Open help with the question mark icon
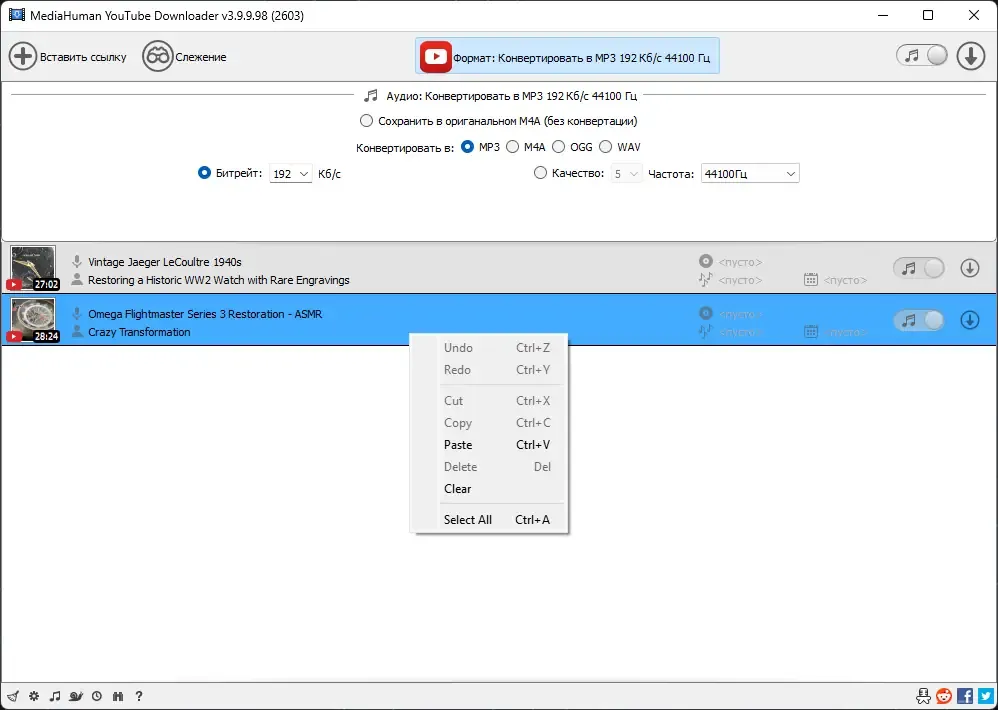Image resolution: width=998 pixels, height=710 pixels. tap(139, 696)
